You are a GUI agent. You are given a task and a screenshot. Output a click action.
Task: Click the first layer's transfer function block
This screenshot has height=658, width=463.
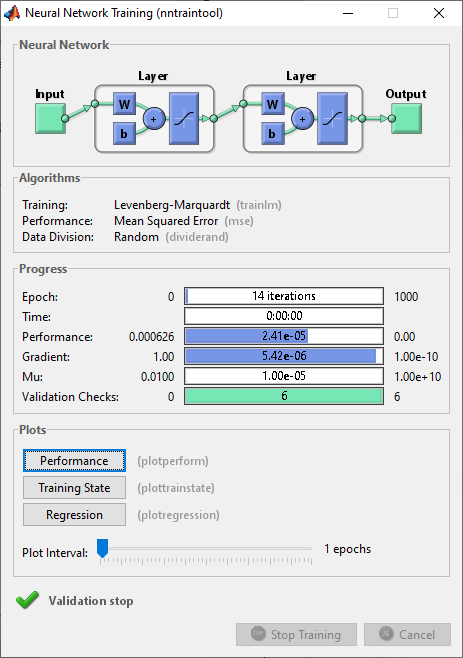[x=184, y=119]
